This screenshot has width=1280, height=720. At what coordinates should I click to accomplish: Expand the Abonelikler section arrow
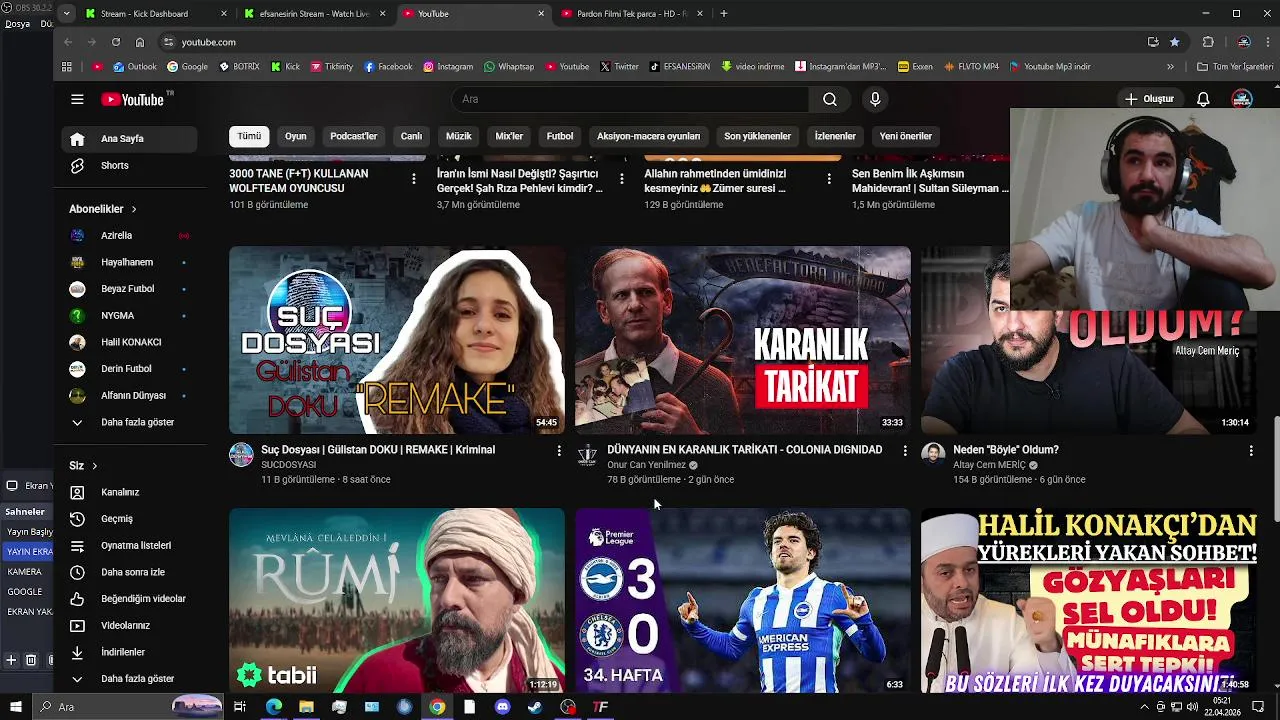pyautogui.click(x=133, y=209)
